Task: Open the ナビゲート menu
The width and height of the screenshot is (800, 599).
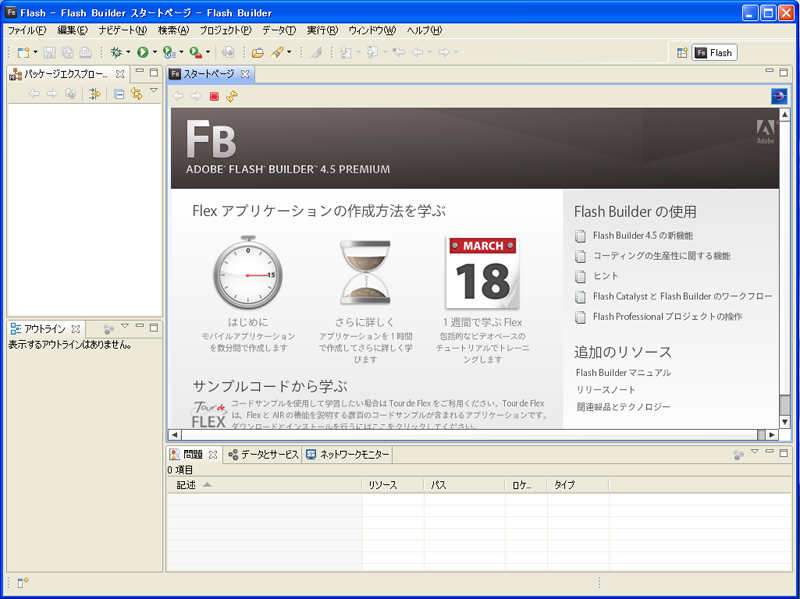Action: point(122,30)
